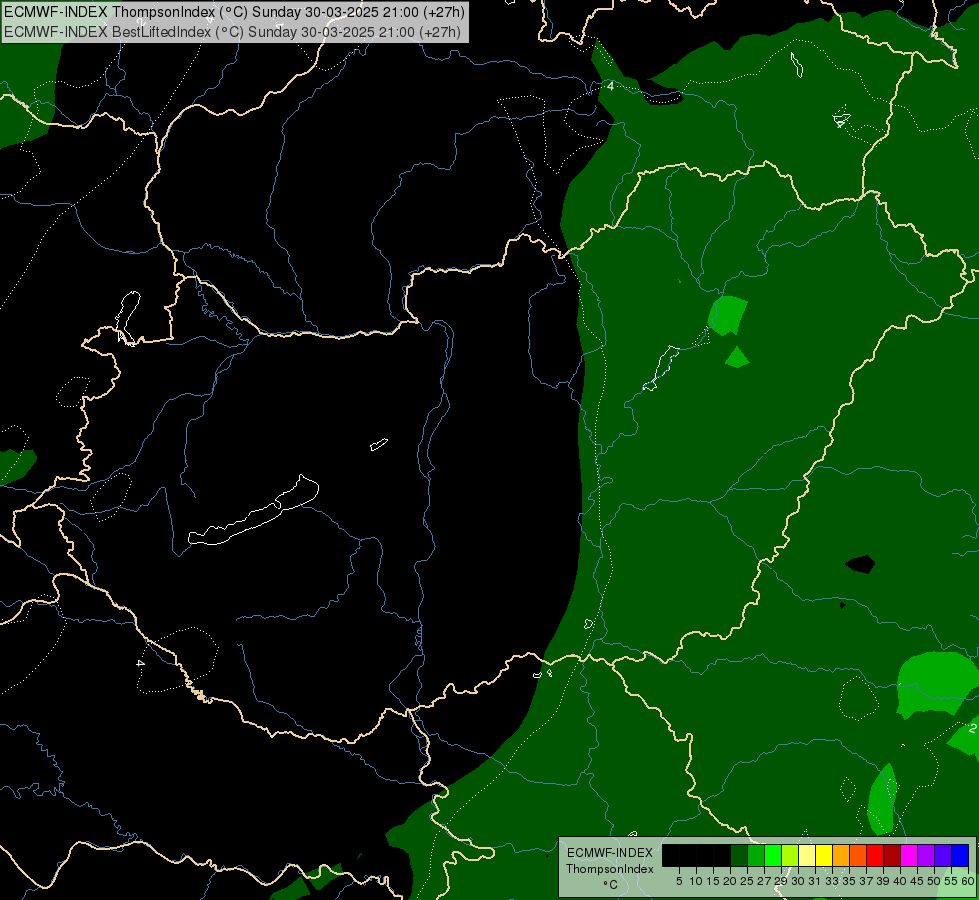Screen dimensions: 979x900
Task: Click the BestLiftedIndex title line at top
Action: coord(232,32)
